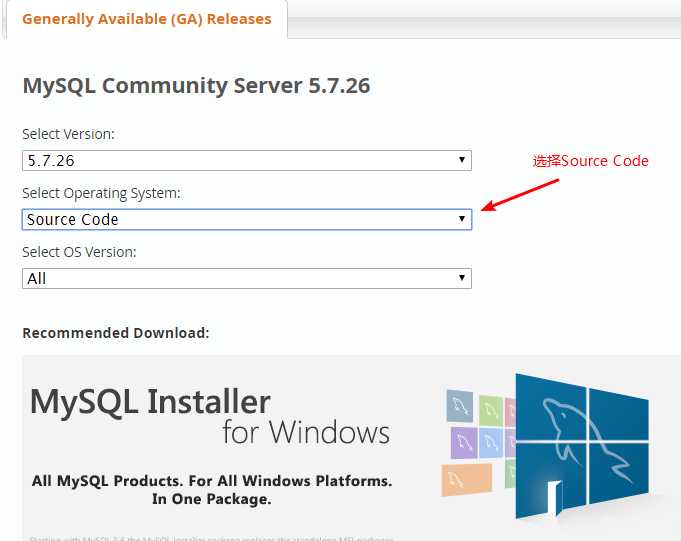This screenshot has width=681, height=541.
Task: Click the left purple MySQL tile
Action: 463,441
